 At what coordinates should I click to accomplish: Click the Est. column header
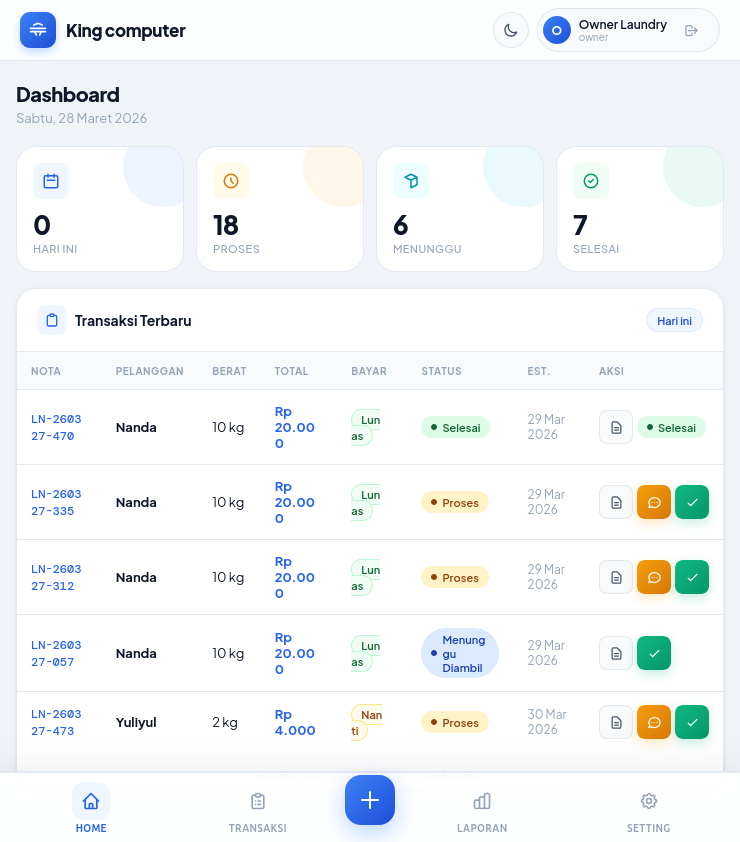coord(539,371)
